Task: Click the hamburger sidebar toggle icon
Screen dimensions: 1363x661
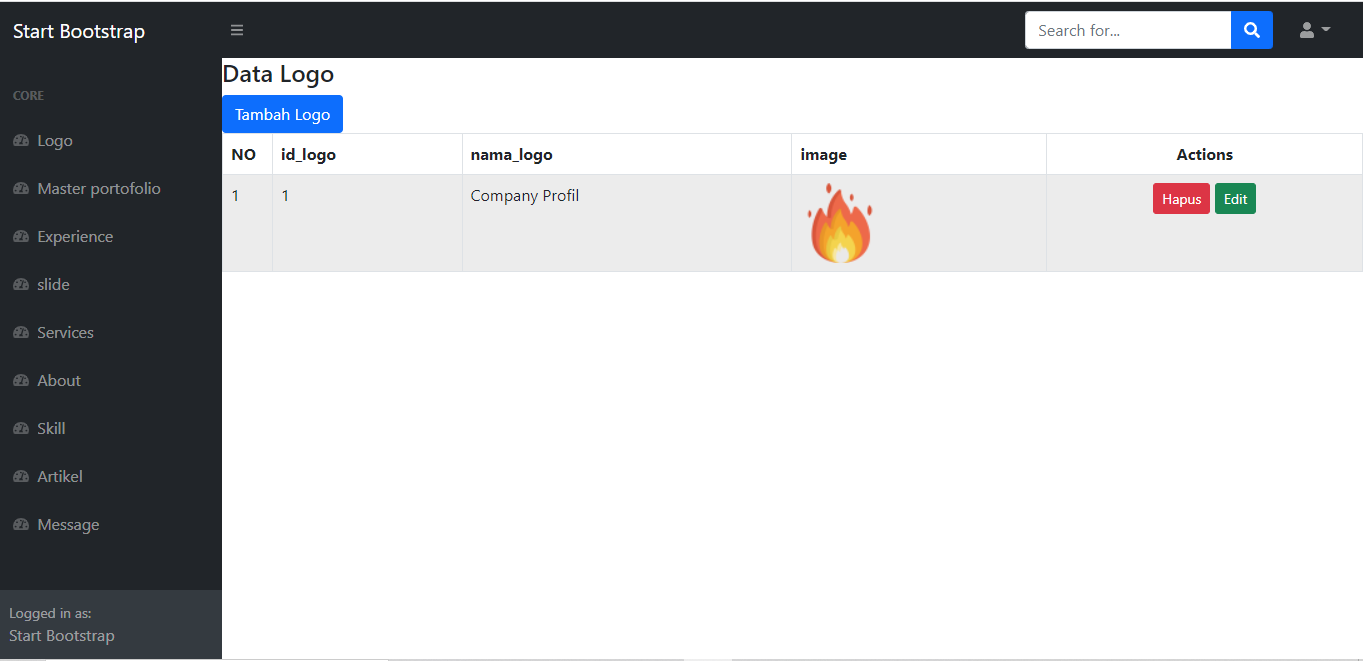Action: [x=237, y=30]
